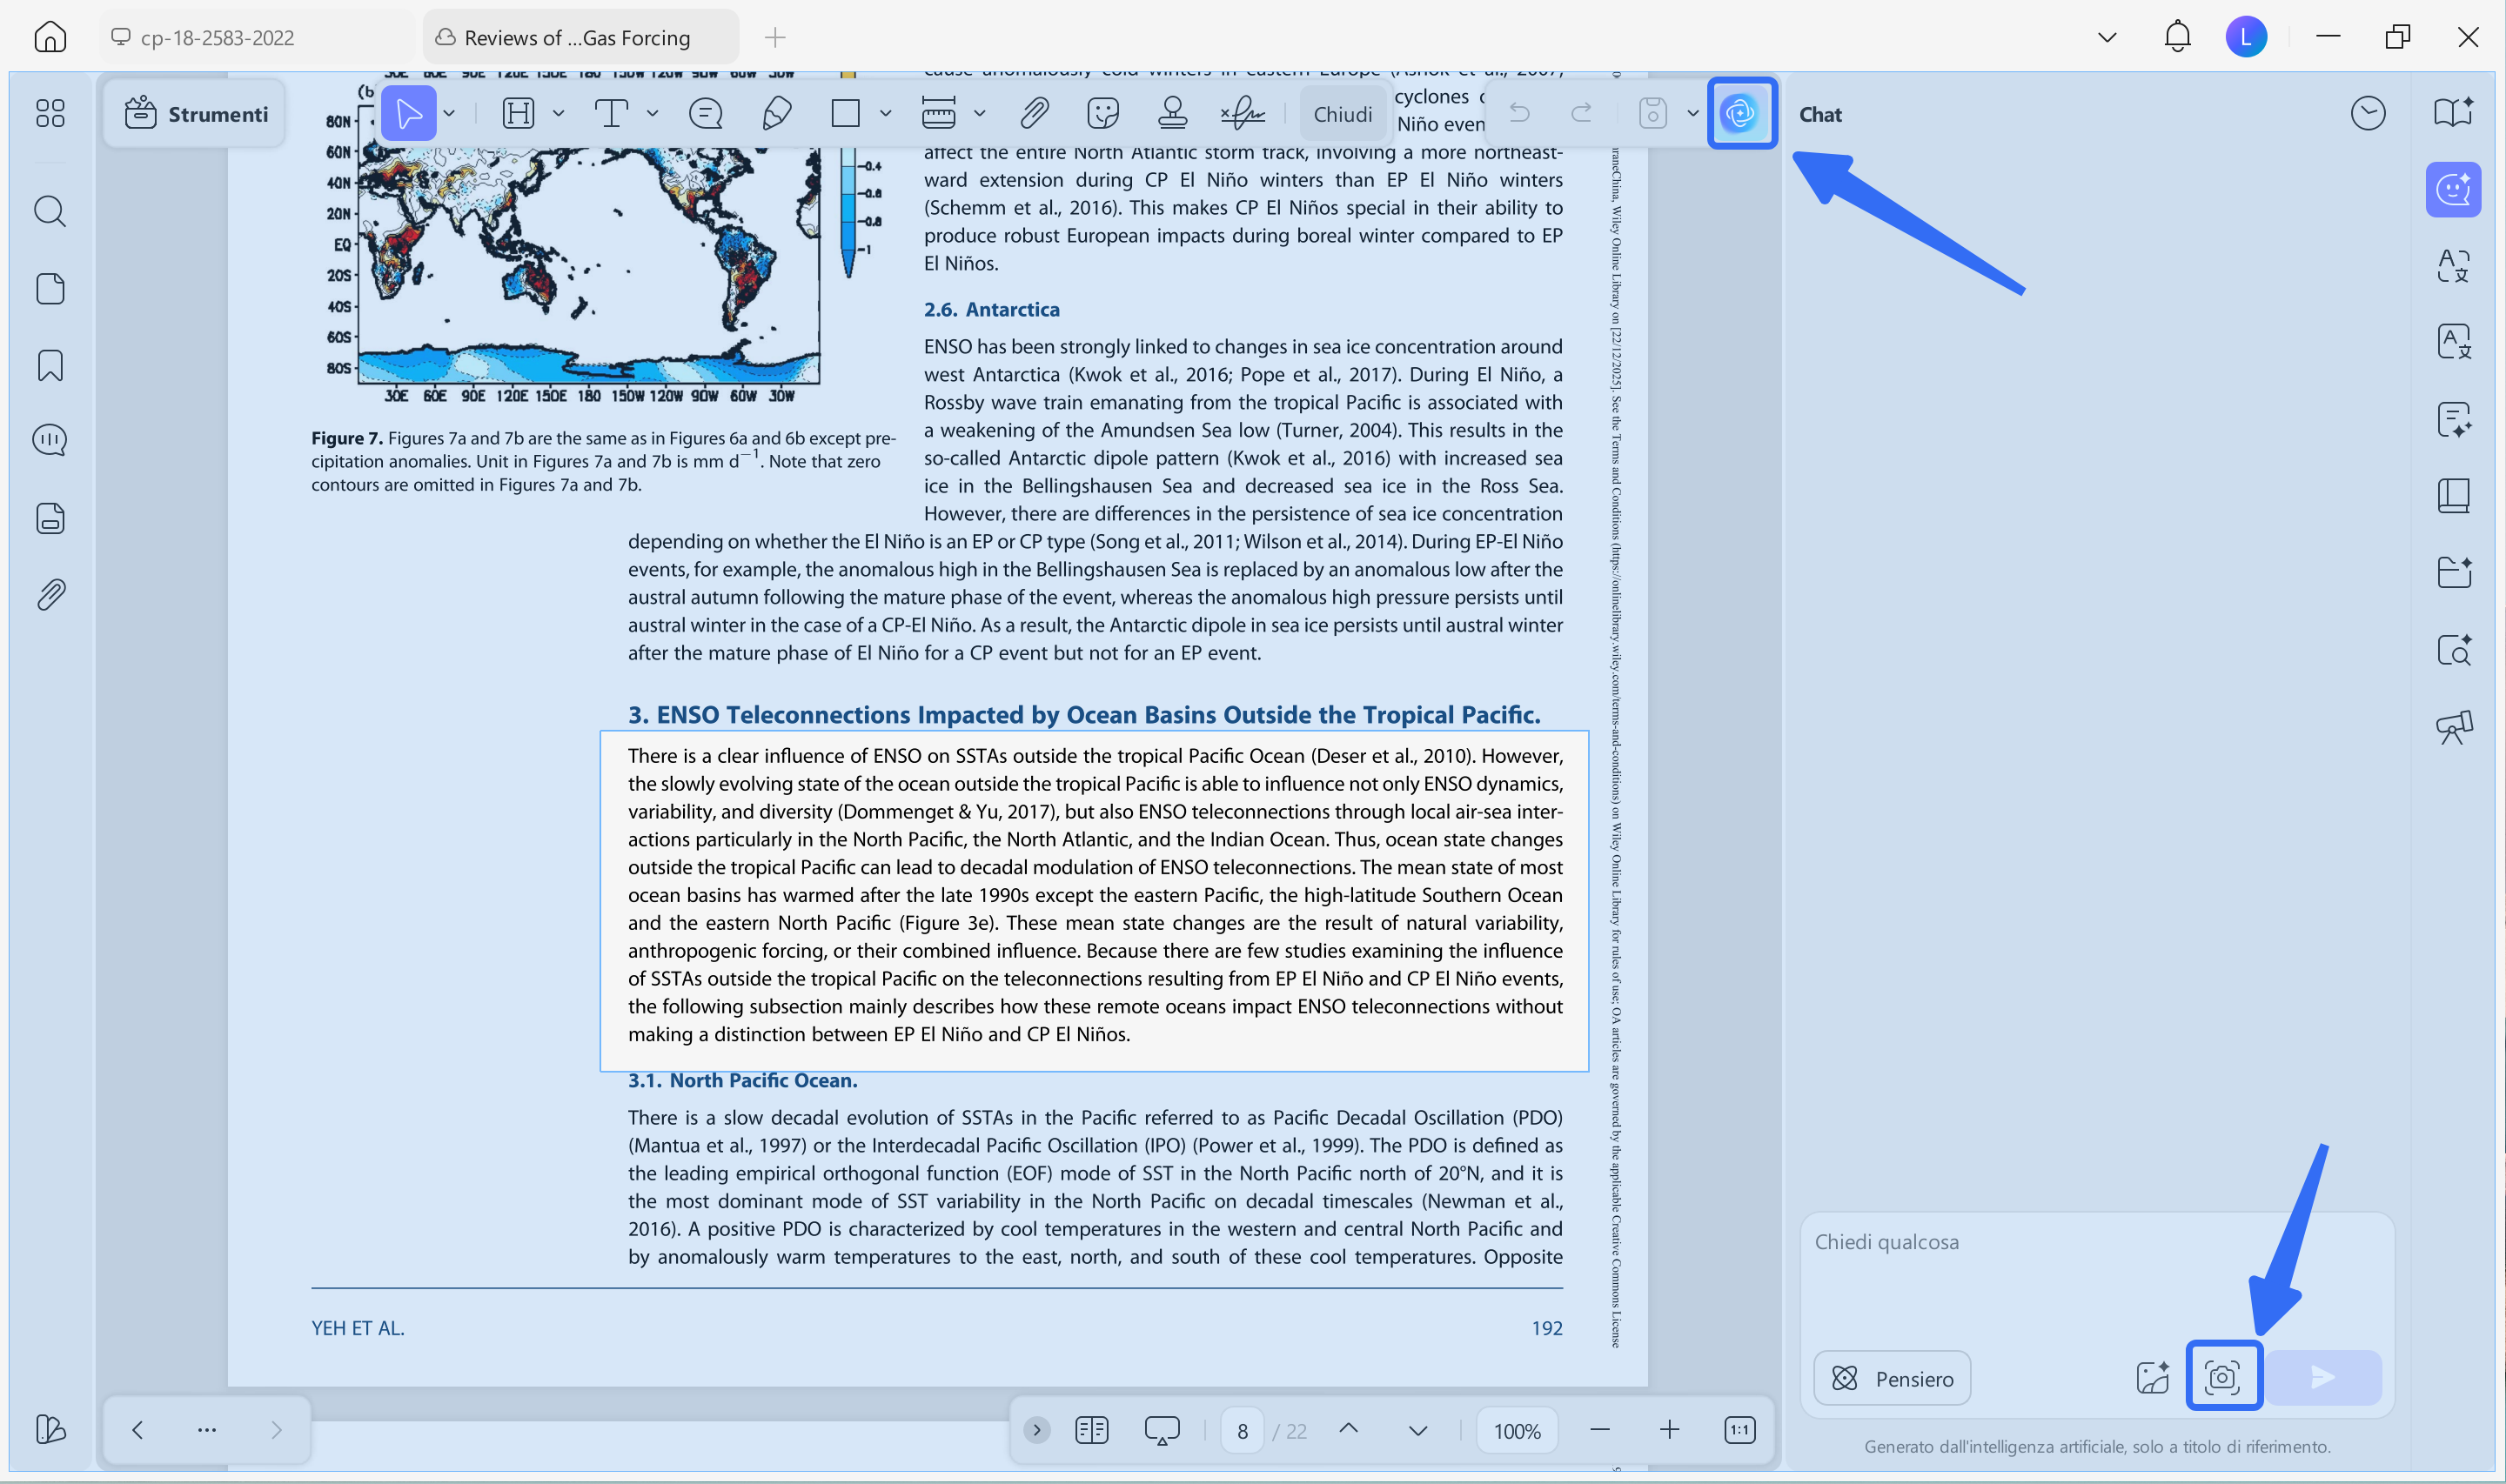Open the form fields panel in left sidebar
This screenshot has width=2506, height=1484.
[50, 518]
